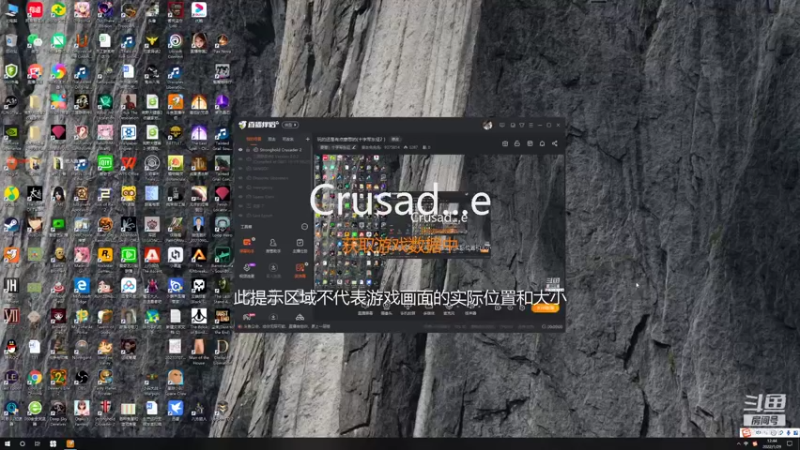
Task: Open the taskbar clock and date
Action: (x=772, y=443)
